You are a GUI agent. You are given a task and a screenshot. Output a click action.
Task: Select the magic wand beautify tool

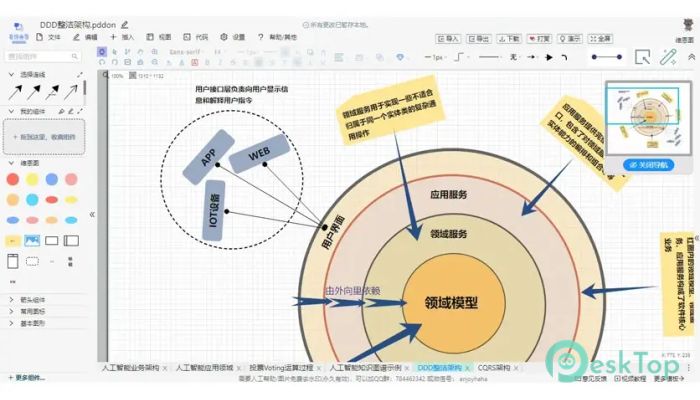tap(668, 57)
